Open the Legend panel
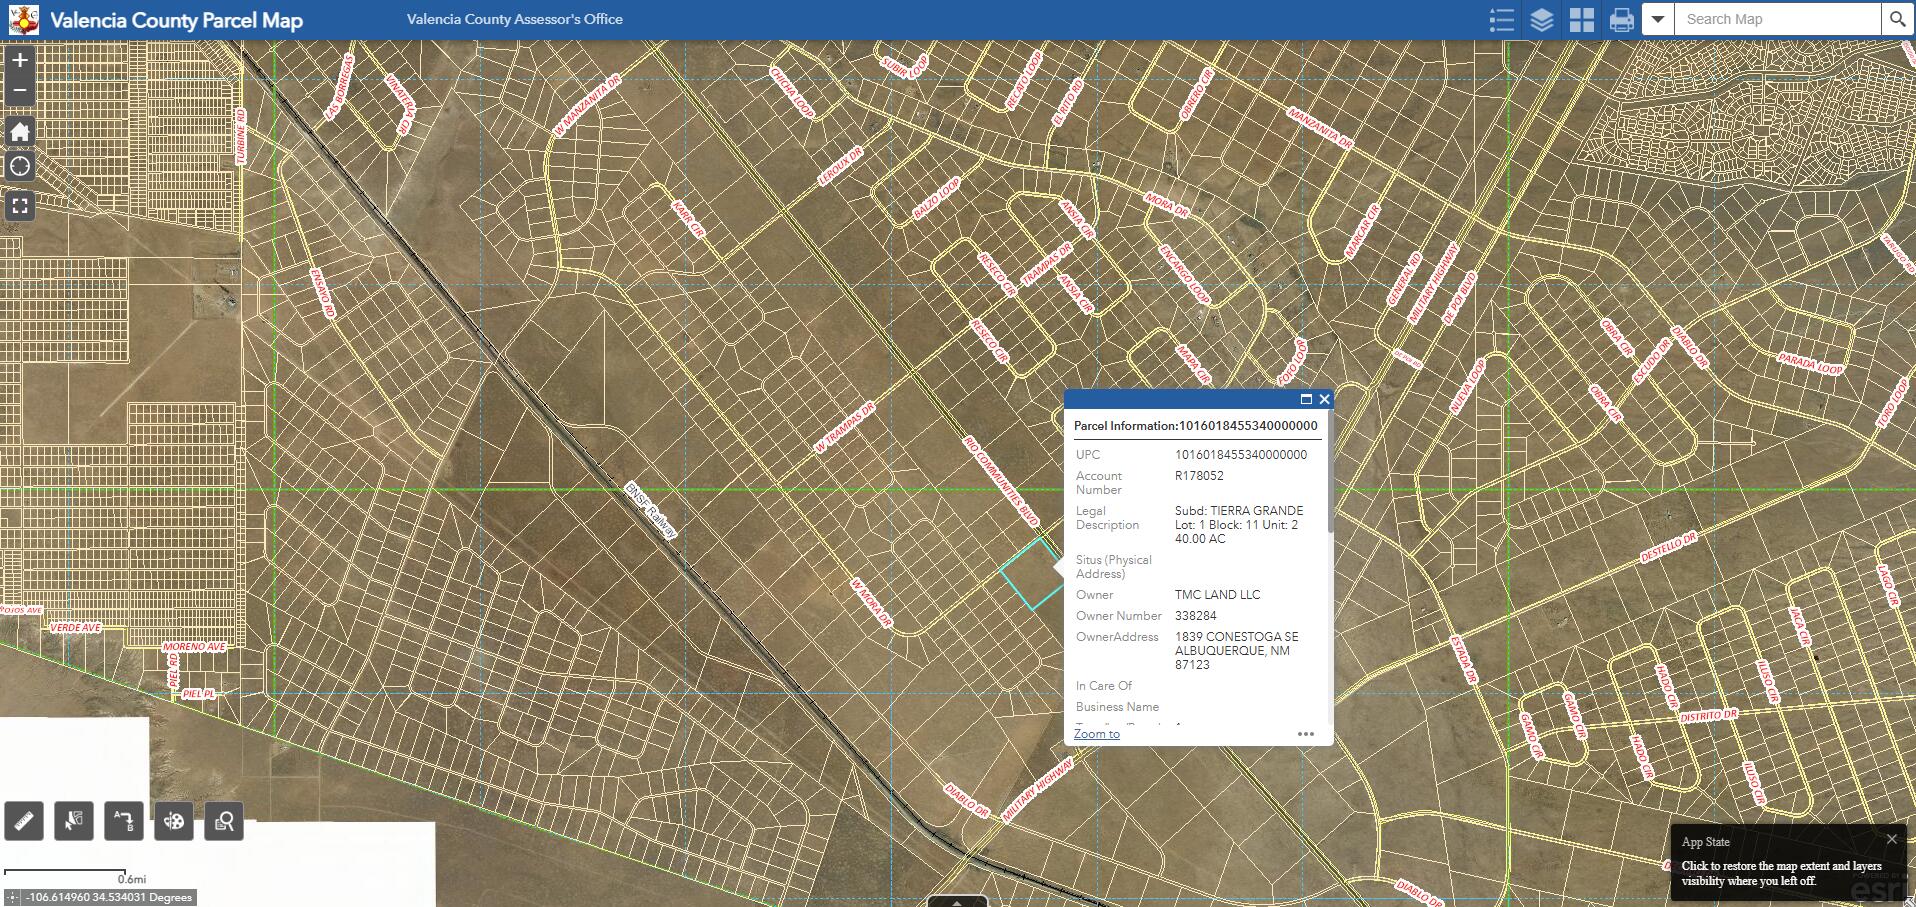This screenshot has height=907, width=1916. (1501, 20)
